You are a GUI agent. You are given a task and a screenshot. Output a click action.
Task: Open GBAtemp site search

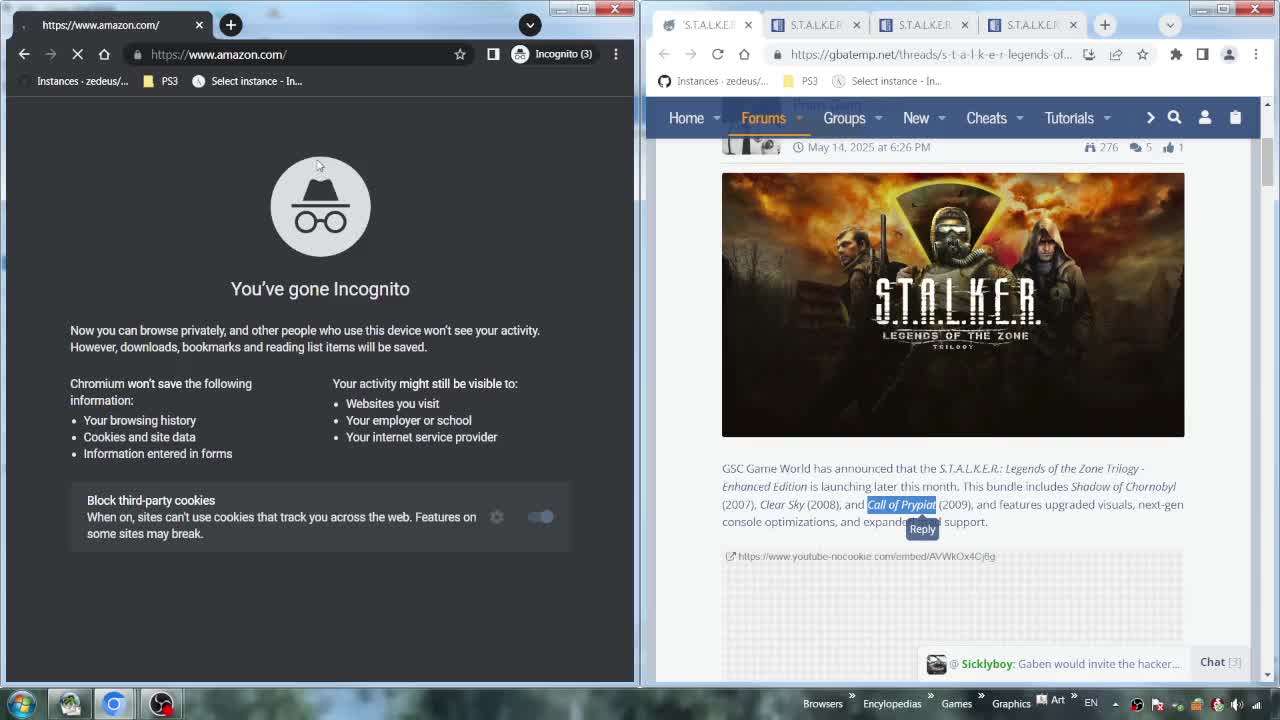(1174, 118)
